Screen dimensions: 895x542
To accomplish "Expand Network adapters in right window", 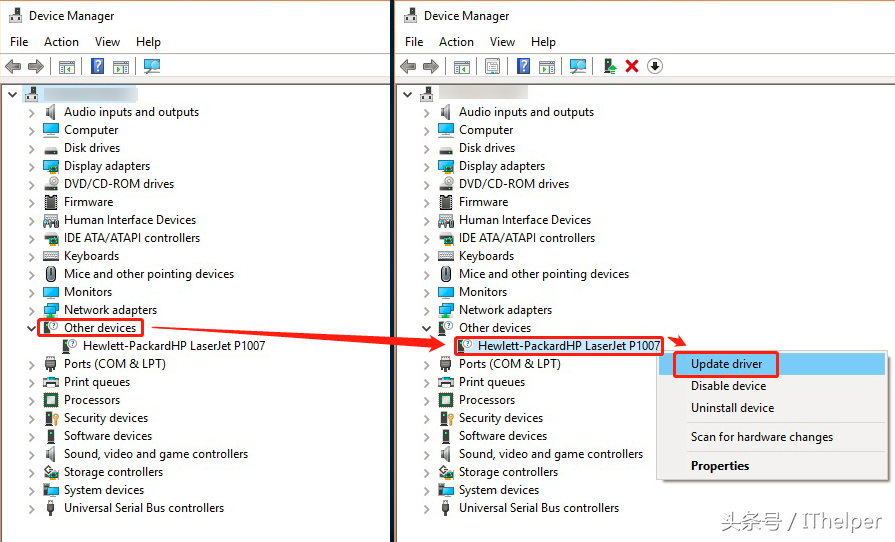I will [x=426, y=310].
